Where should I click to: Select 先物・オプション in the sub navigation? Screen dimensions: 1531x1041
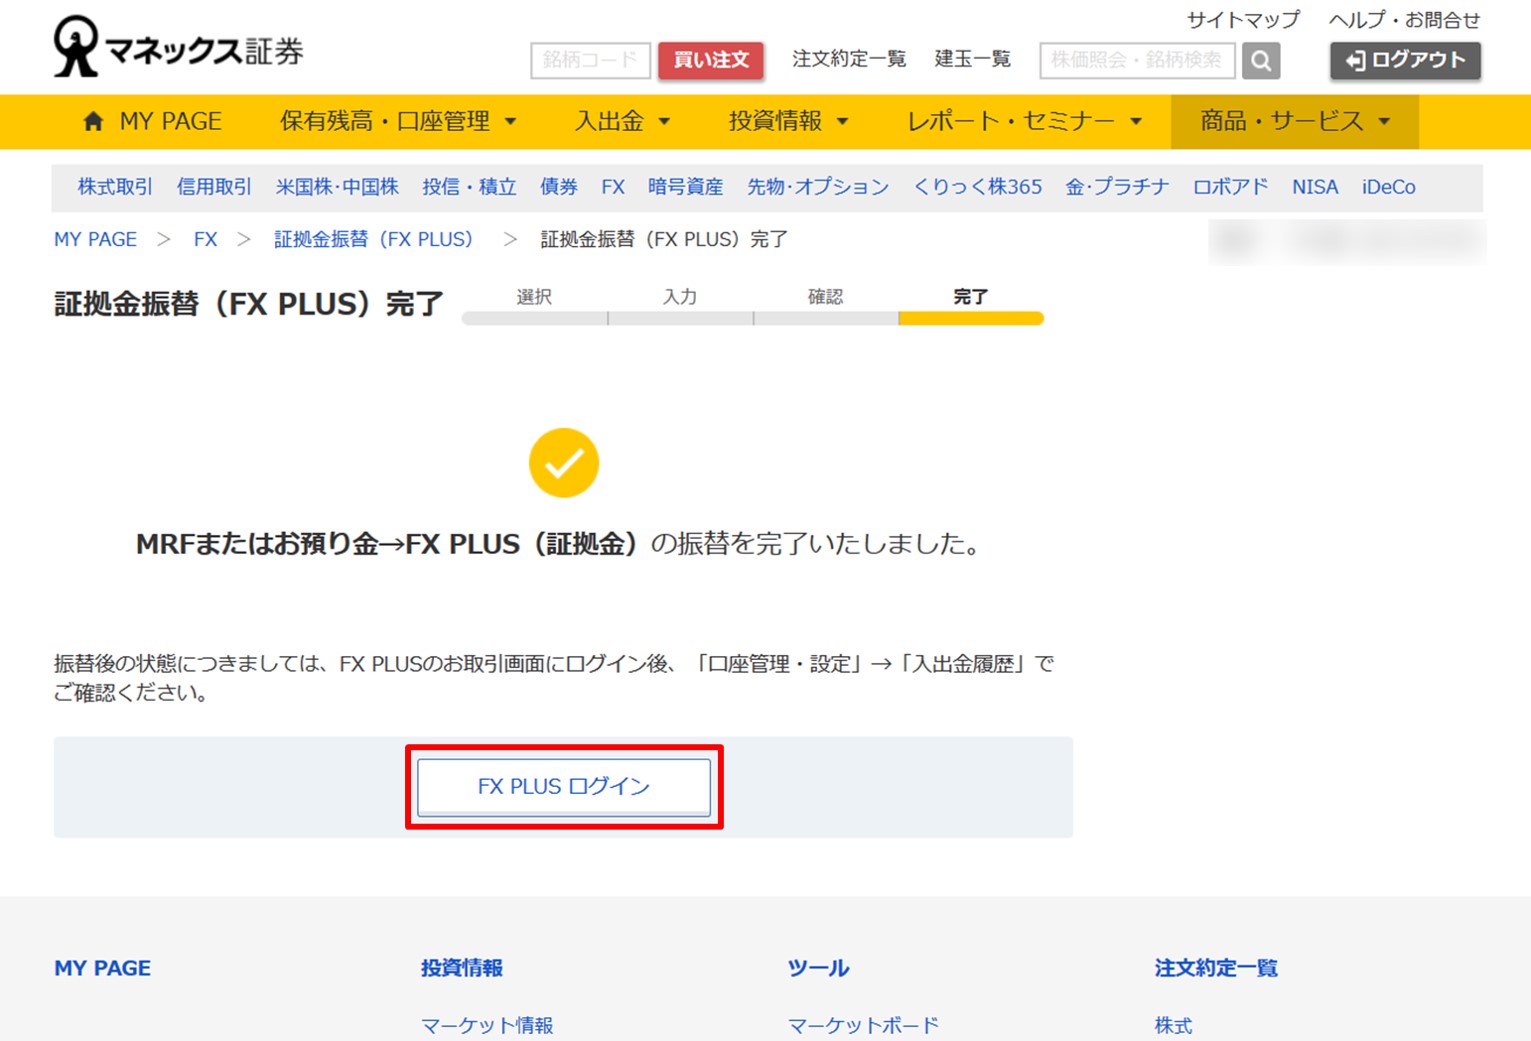point(818,187)
